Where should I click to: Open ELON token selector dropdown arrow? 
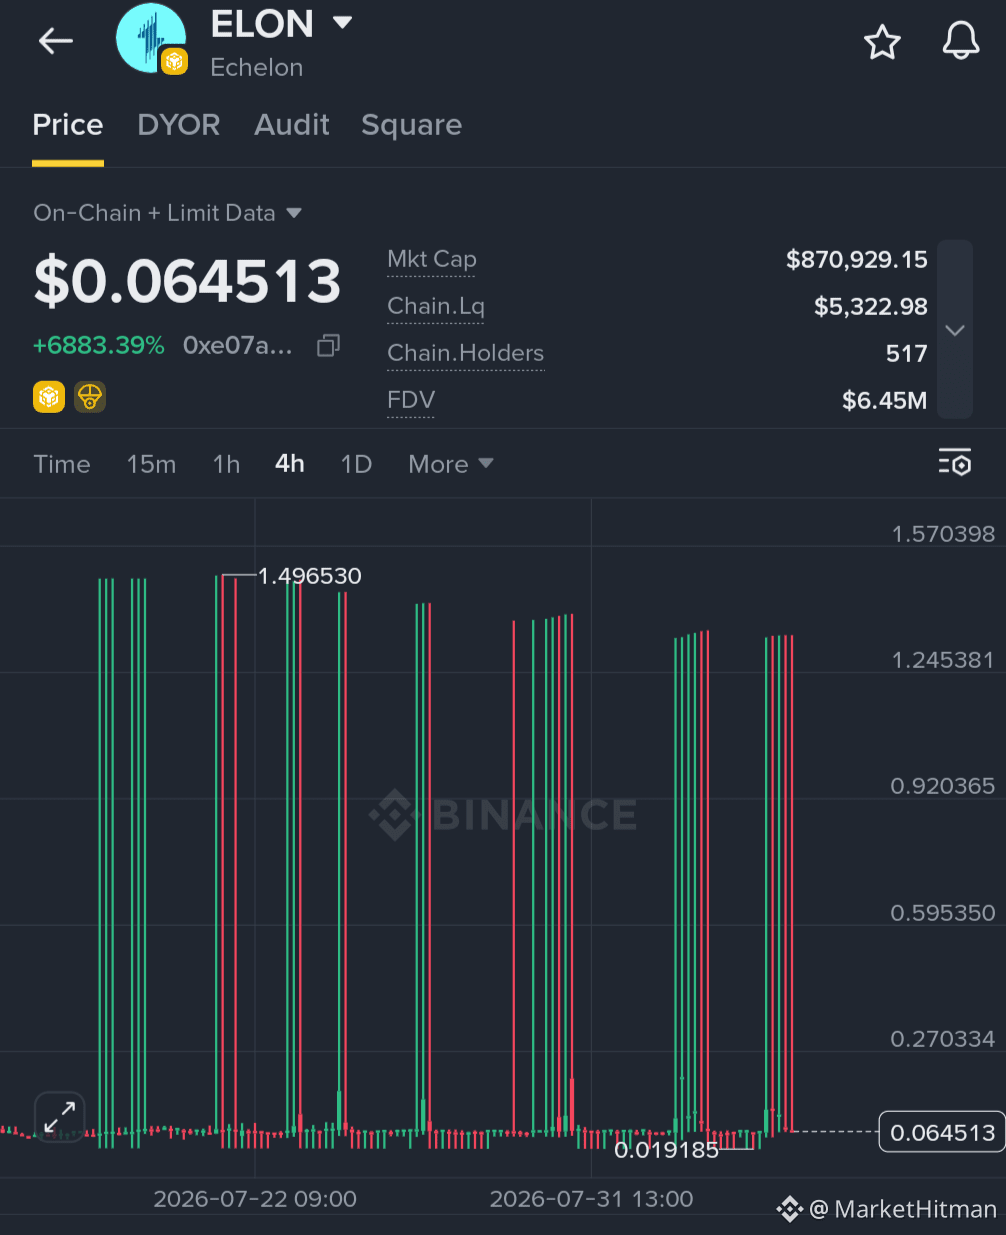[342, 22]
